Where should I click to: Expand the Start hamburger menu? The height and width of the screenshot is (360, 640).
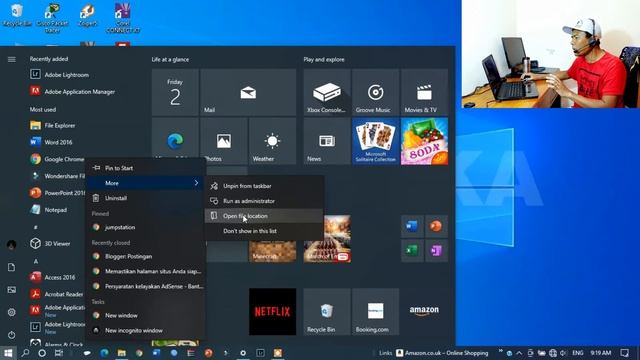11,60
